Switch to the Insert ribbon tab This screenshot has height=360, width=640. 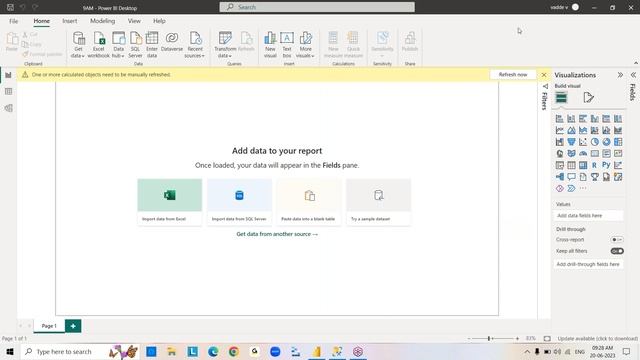[70, 21]
